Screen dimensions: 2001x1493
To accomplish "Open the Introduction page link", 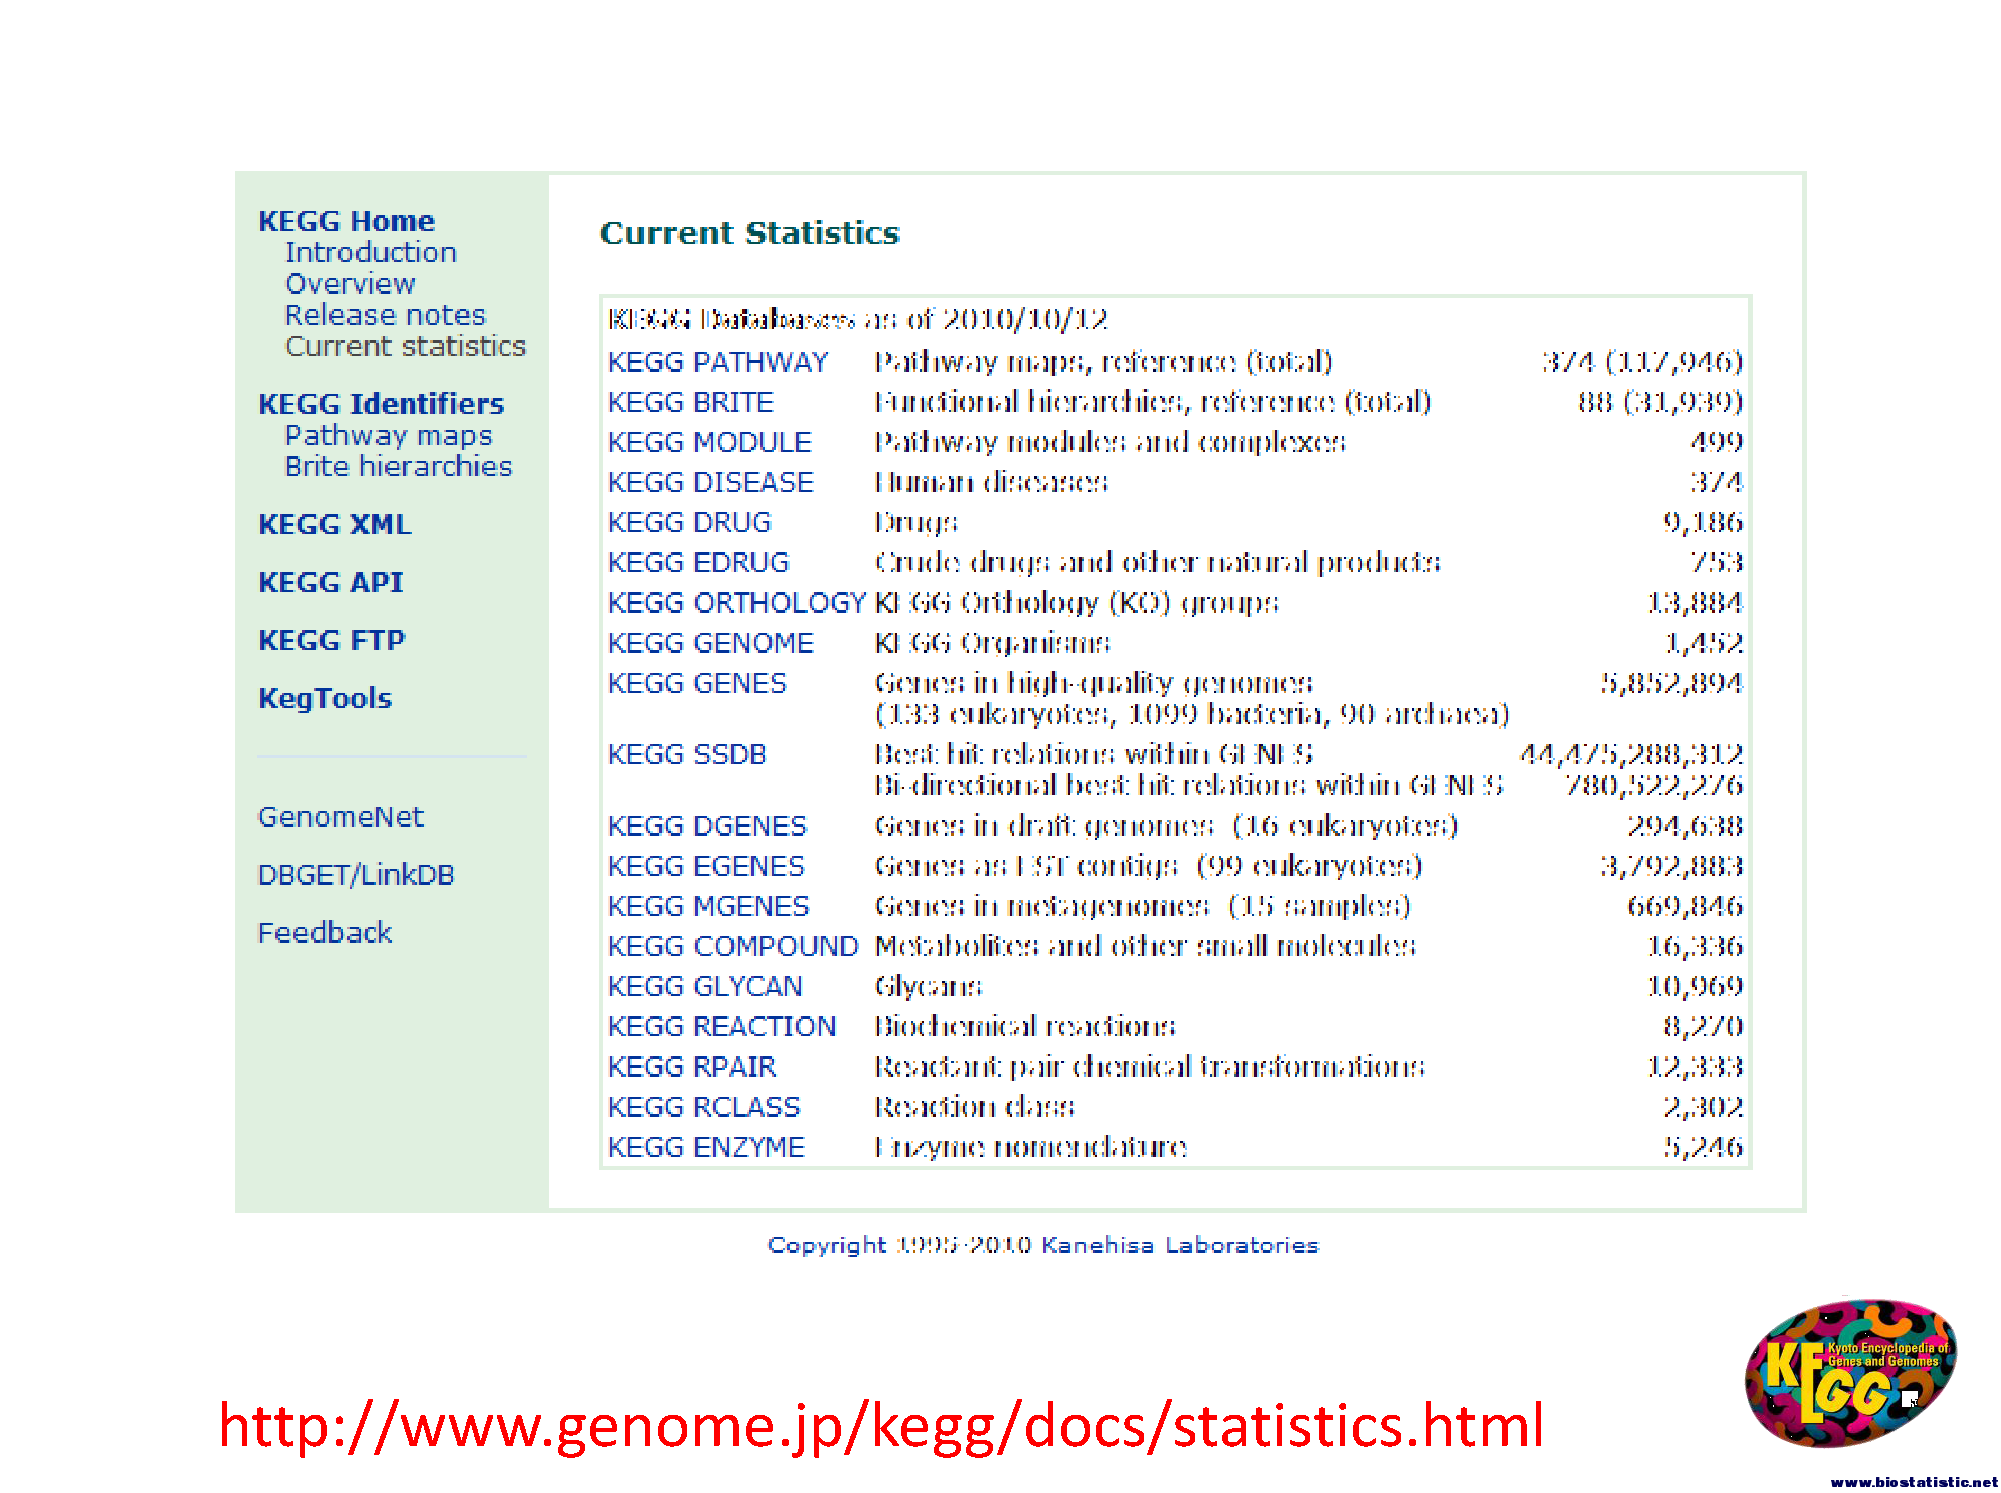I will (371, 252).
